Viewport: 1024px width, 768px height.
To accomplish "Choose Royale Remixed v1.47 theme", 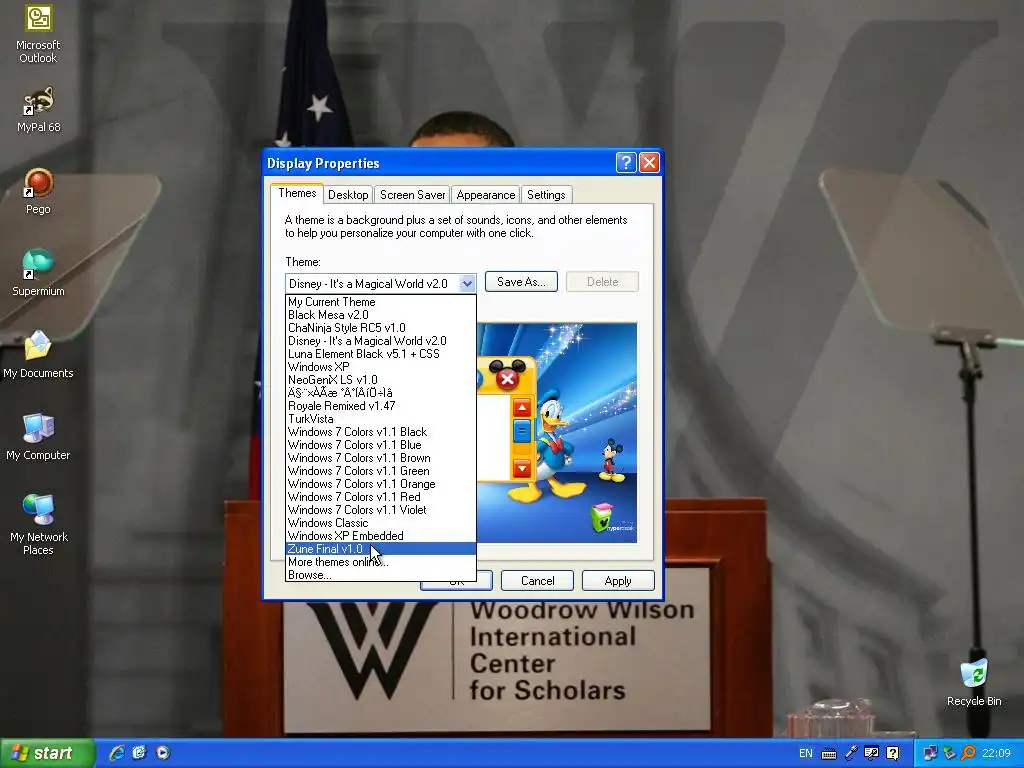I will [x=381, y=406].
